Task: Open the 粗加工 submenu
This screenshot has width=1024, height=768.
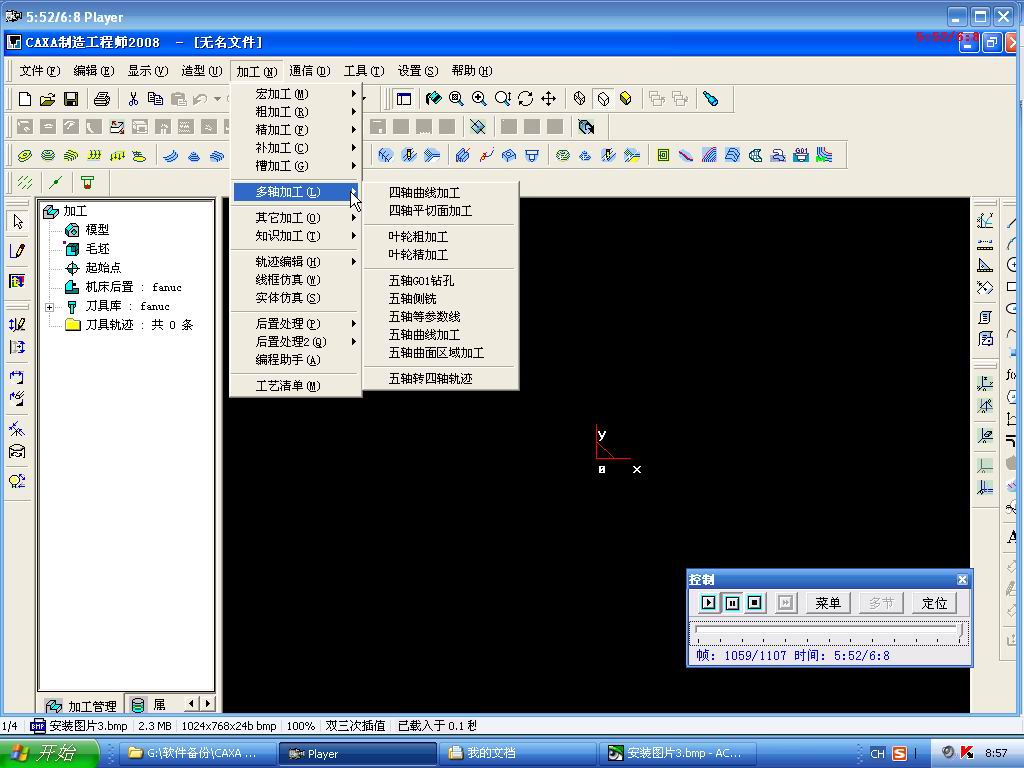Action: coord(296,112)
